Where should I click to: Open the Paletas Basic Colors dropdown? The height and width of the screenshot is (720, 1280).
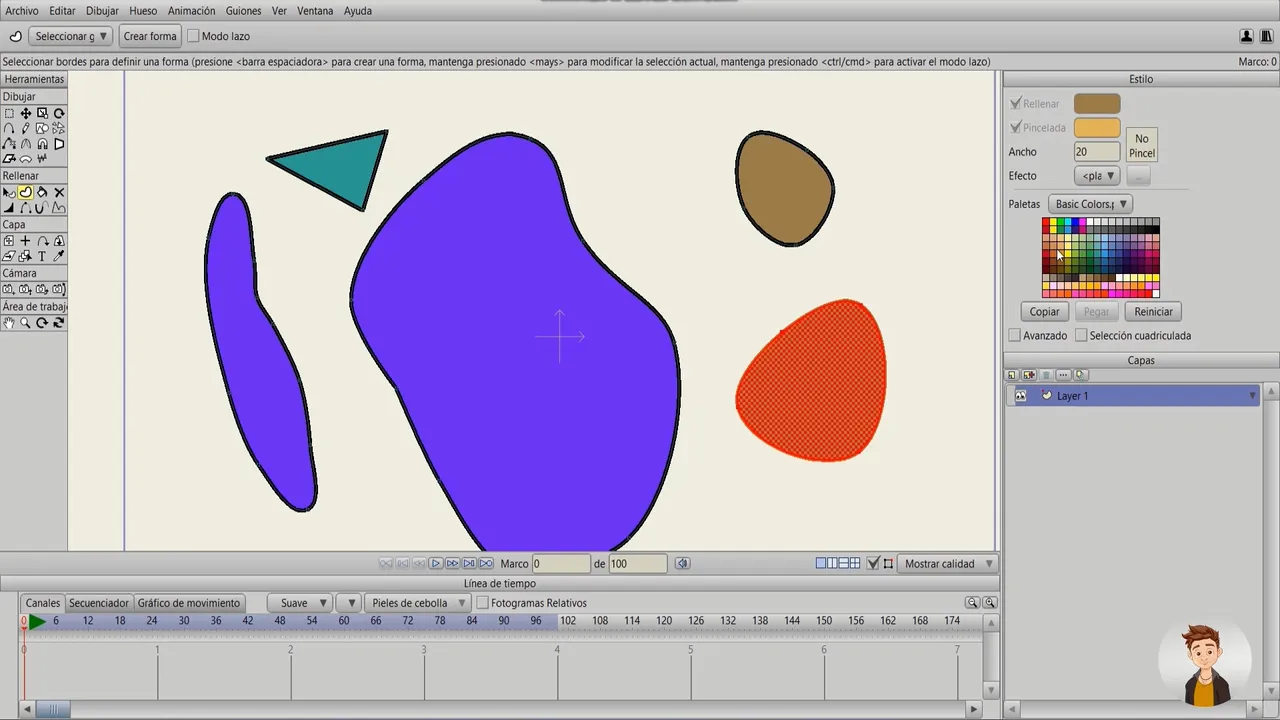point(1090,204)
